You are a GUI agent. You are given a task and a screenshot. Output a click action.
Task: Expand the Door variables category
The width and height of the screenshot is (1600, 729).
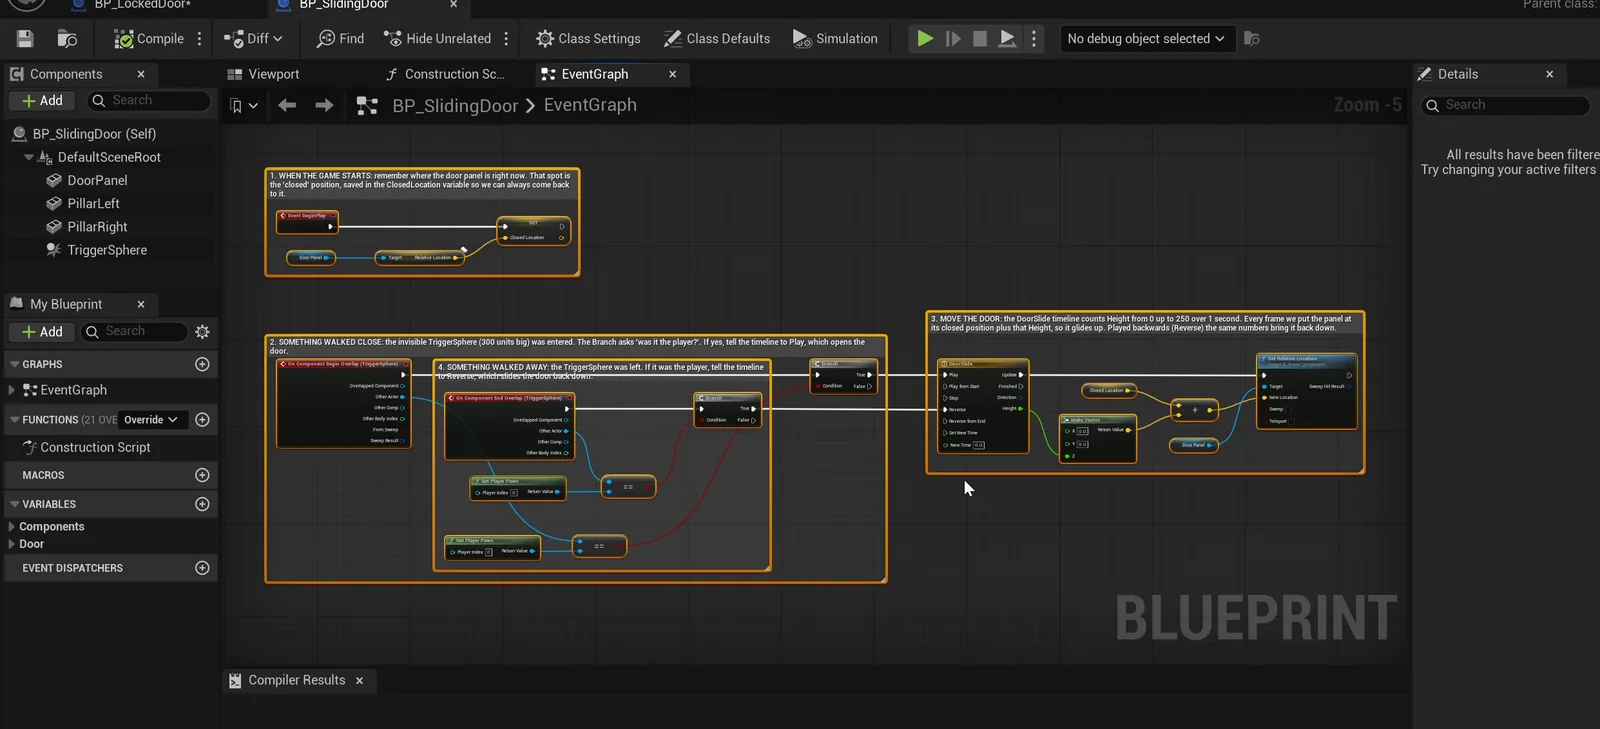pos(12,544)
